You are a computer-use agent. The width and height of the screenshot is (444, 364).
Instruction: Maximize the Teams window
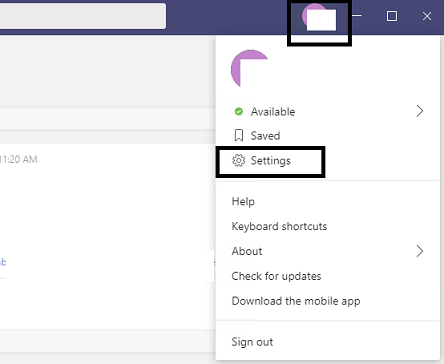tap(392, 16)
